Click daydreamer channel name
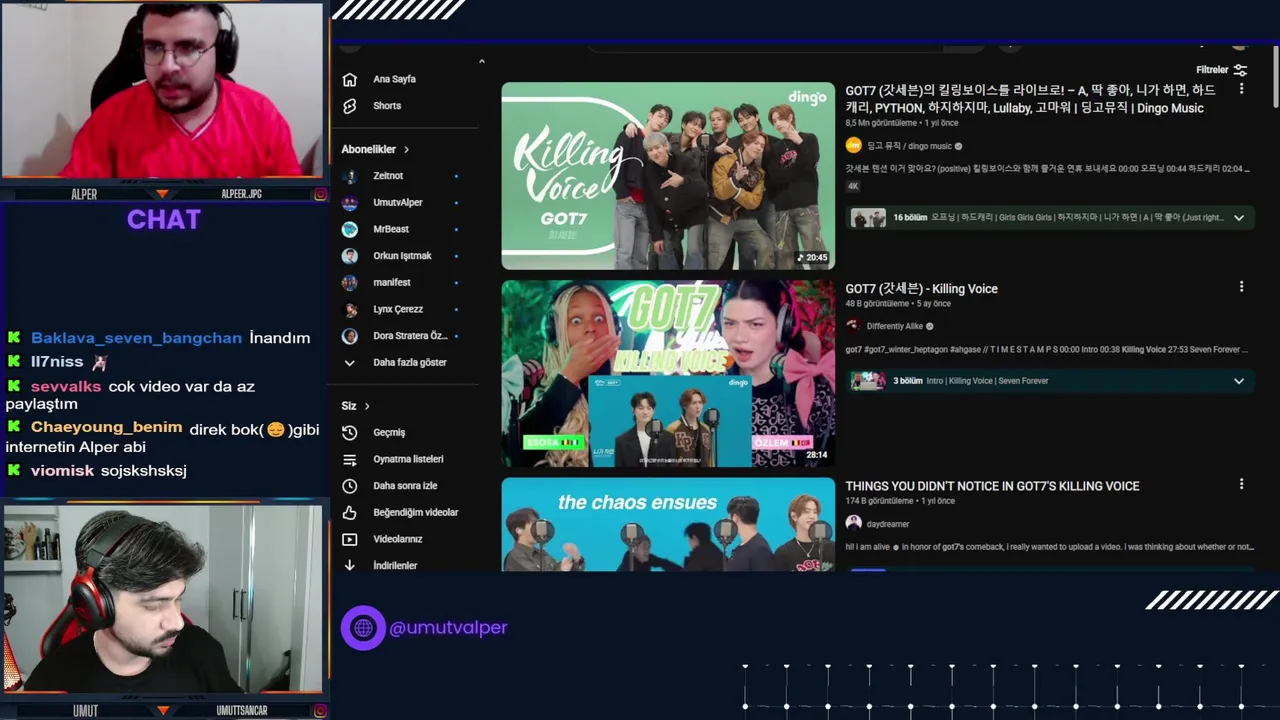 [x=888, y=524]
